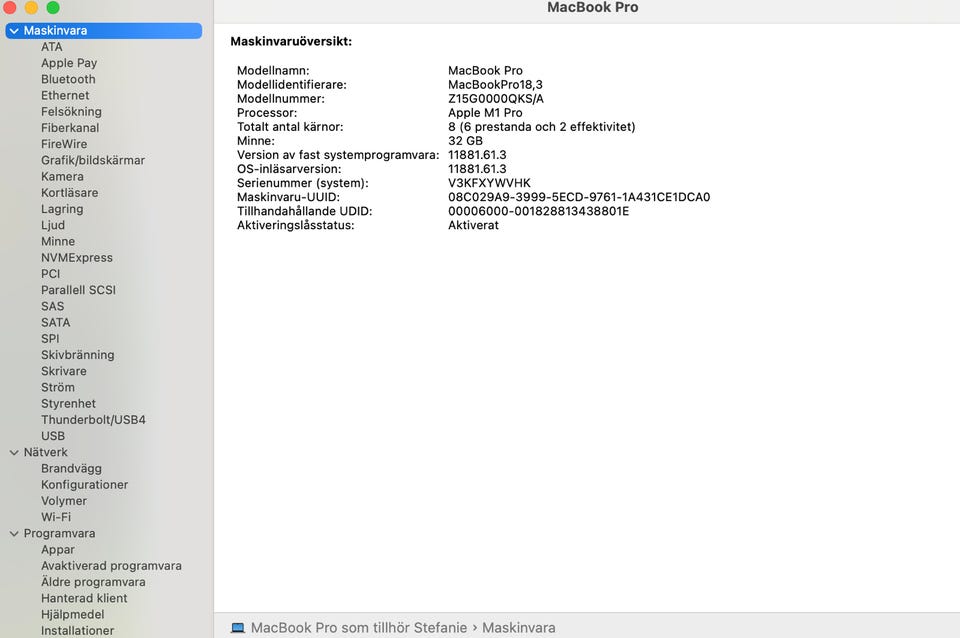Select Lagring in the sidebar
This screenshot has width=960, height=638.
[62, 209]
